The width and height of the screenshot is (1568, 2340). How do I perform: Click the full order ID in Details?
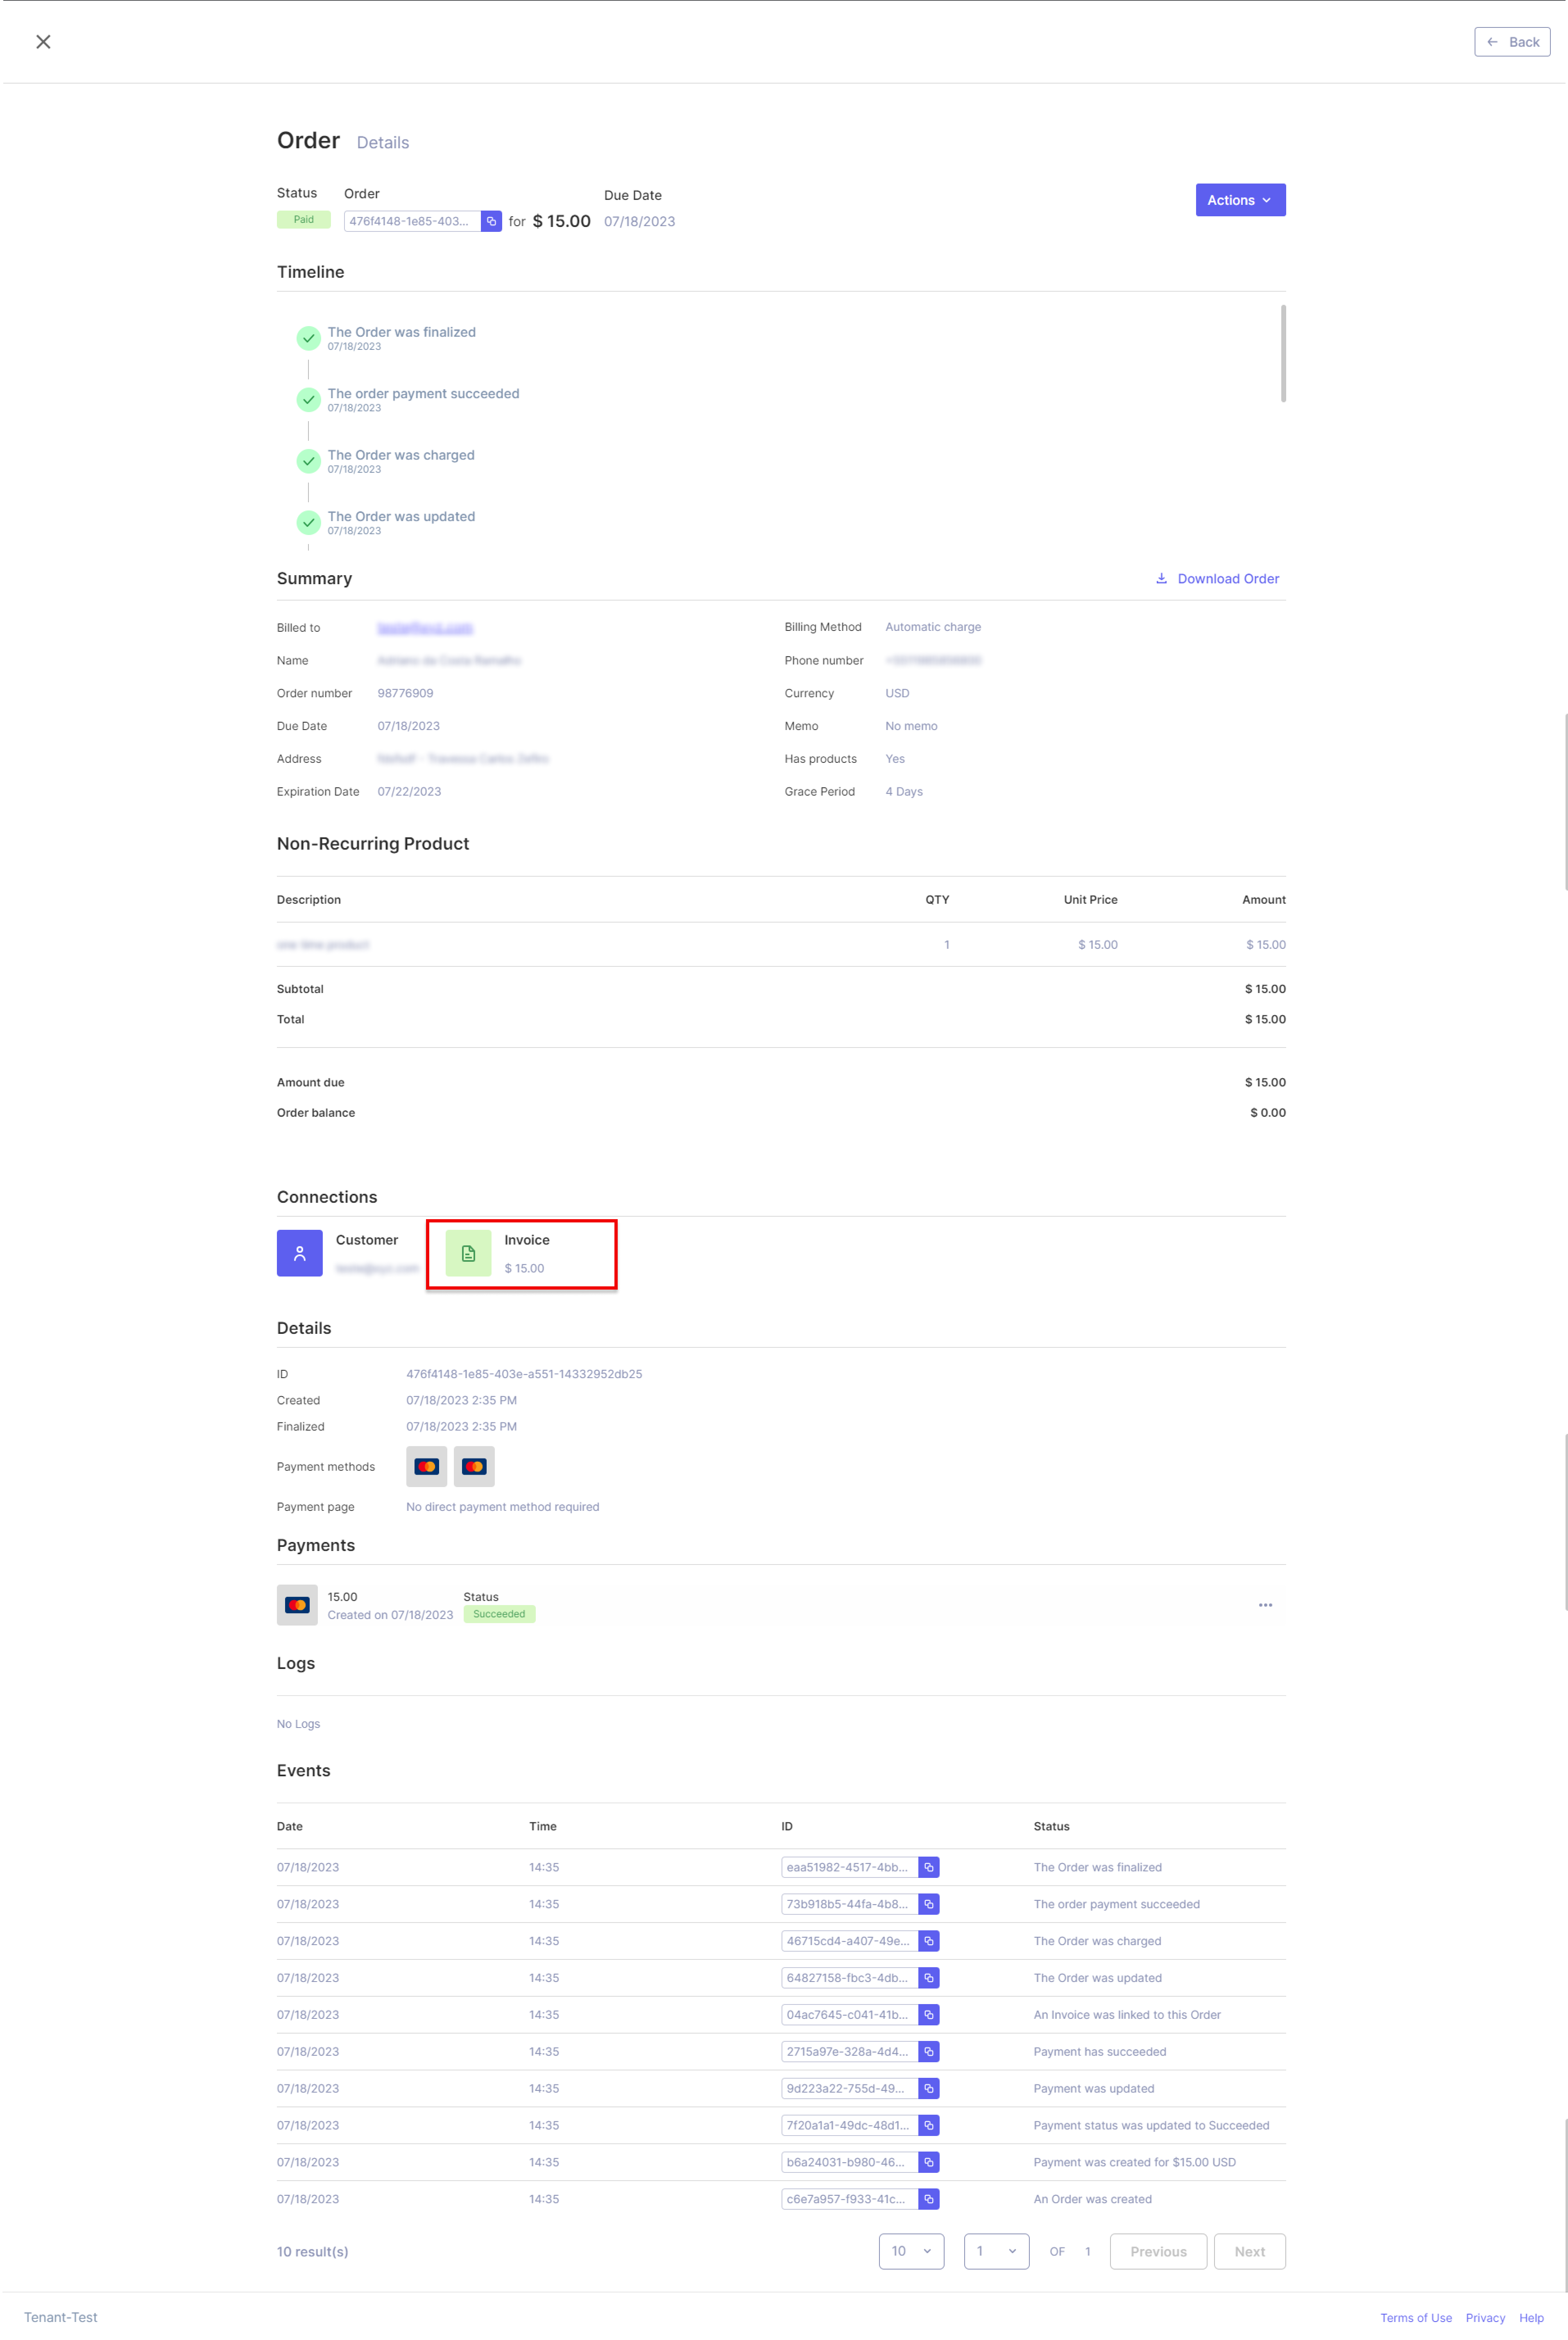pyautogui.click(x=524, y=1374)
